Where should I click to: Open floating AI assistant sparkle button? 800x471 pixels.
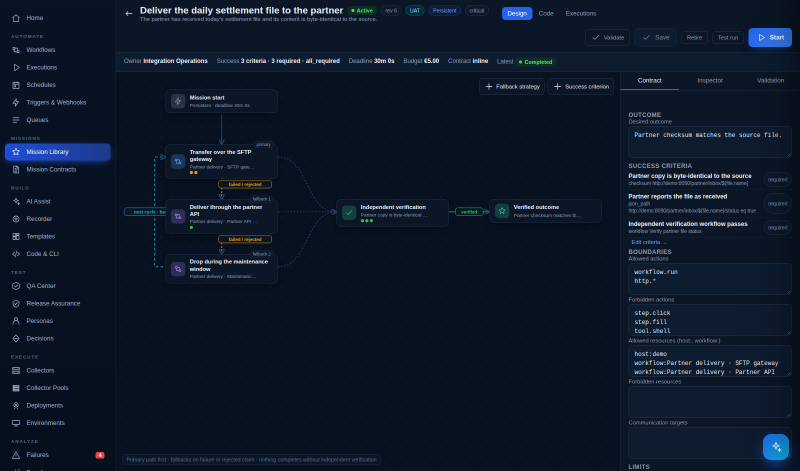[776, 447]
